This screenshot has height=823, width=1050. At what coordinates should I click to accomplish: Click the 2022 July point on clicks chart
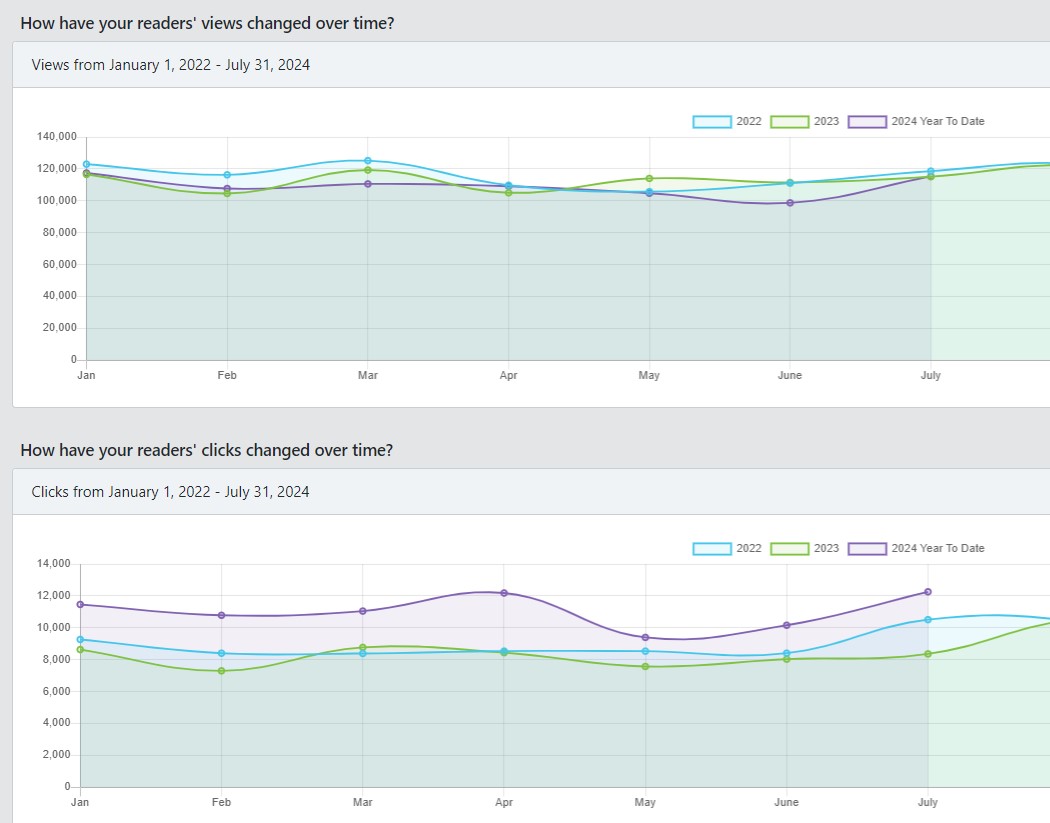tap(928, 620)
